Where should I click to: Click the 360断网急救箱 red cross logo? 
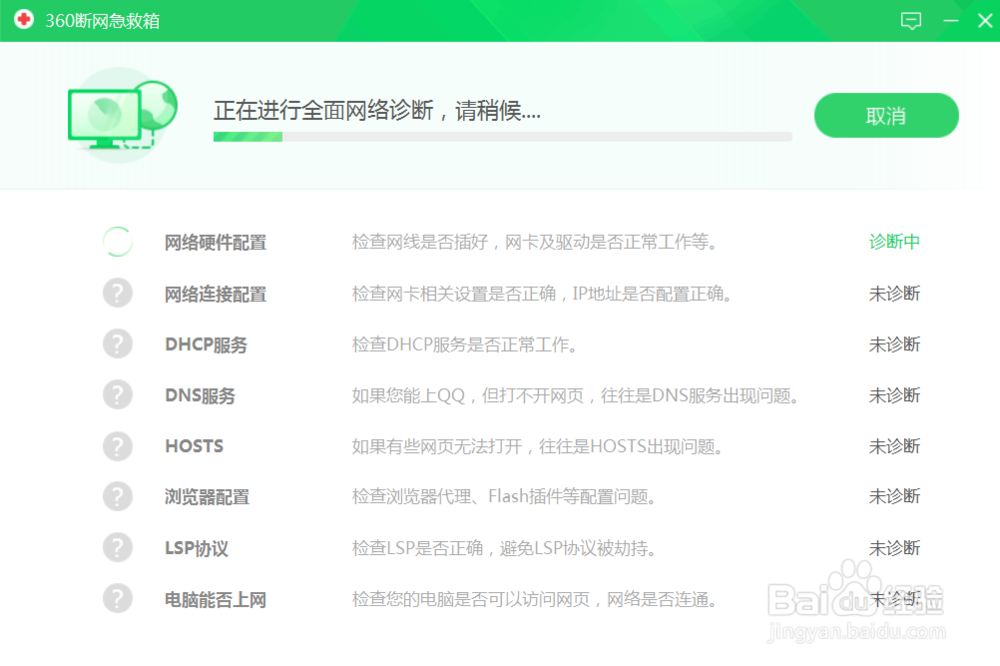click(23, 20)
